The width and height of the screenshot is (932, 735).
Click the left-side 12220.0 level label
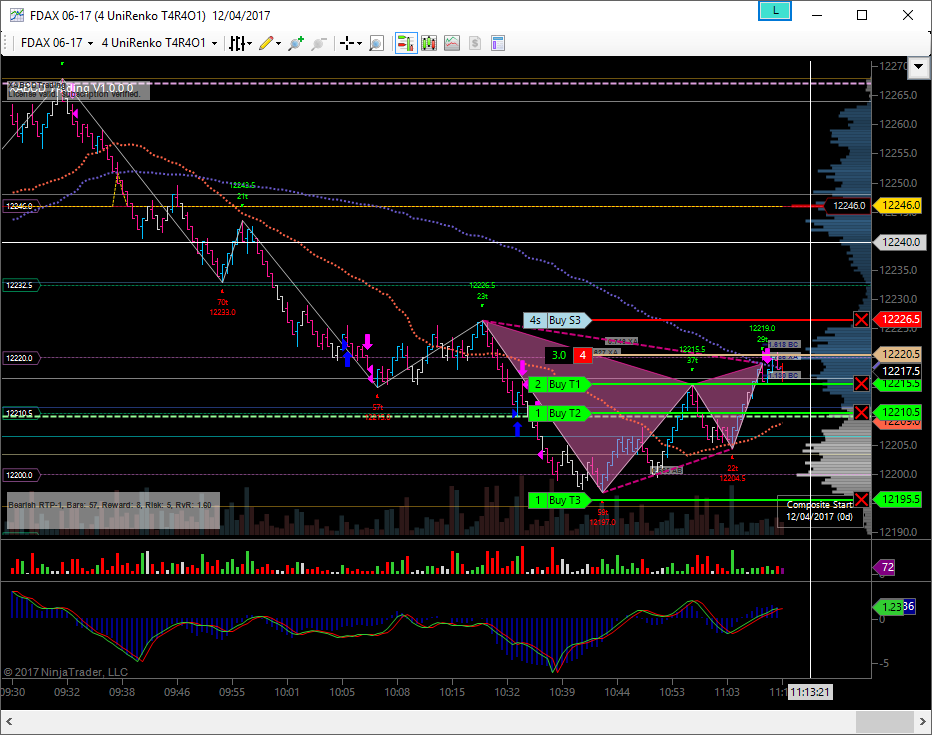(x=21, y=358)
